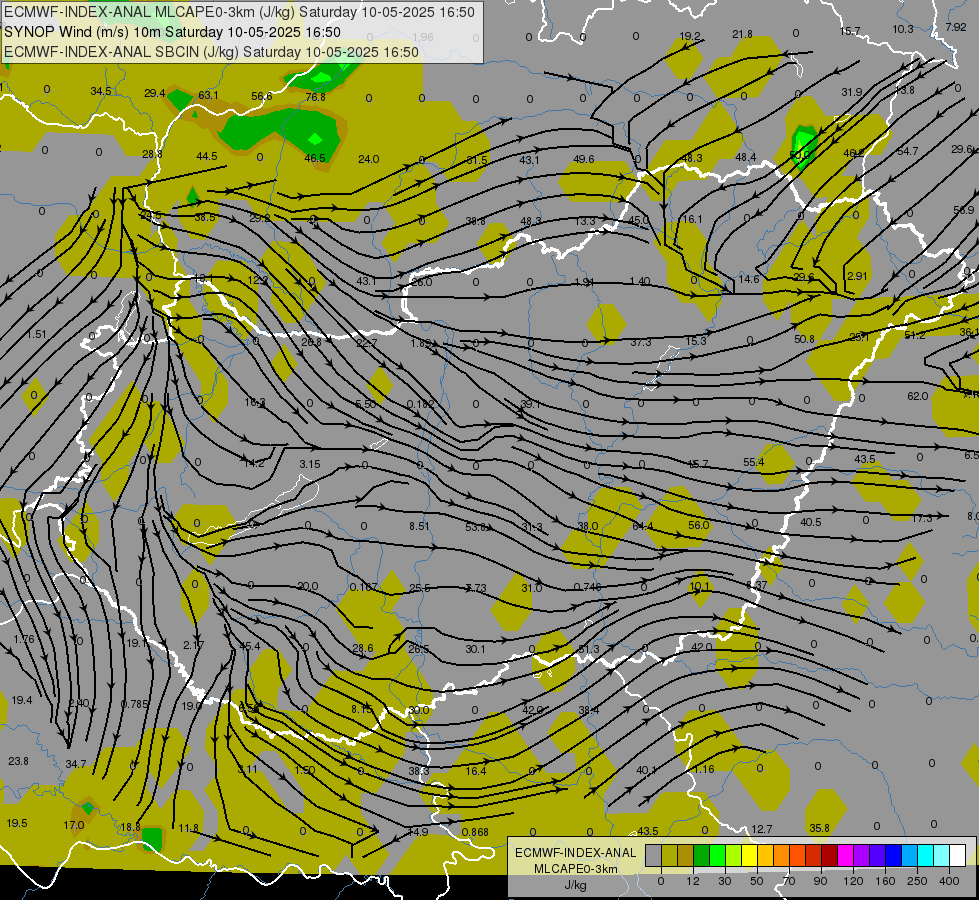979x900 pixels.
Task: Click the legend tick label 90
Action: [820, 881]
